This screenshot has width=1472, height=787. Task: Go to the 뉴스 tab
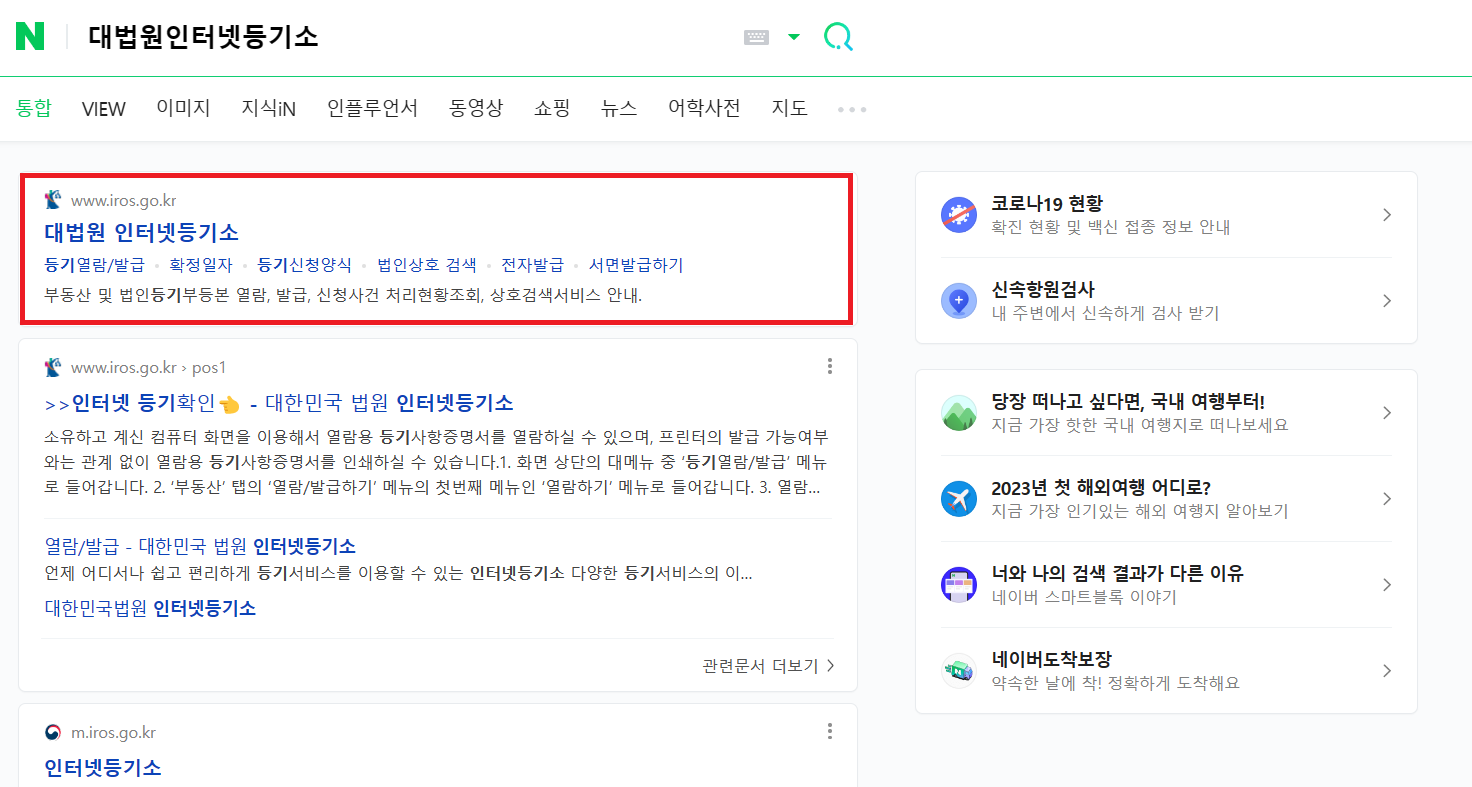click(x=619, y=108)
